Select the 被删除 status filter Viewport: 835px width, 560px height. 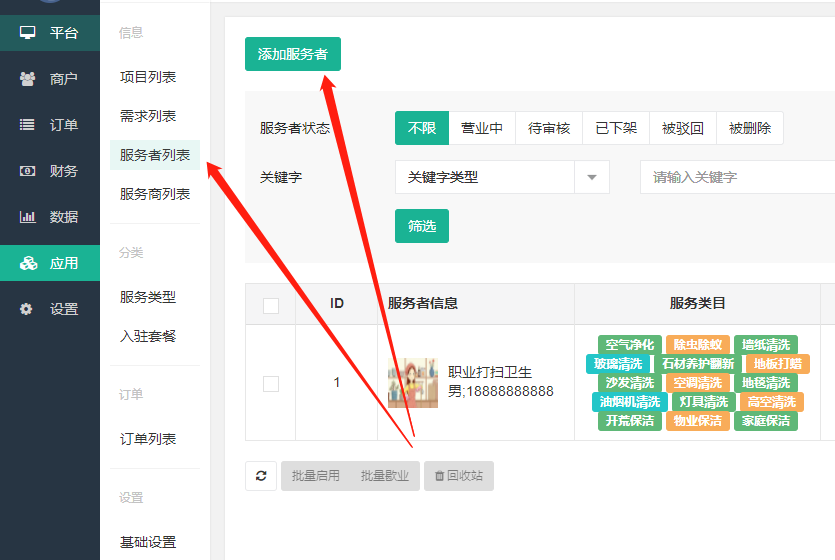click(750, 128)
